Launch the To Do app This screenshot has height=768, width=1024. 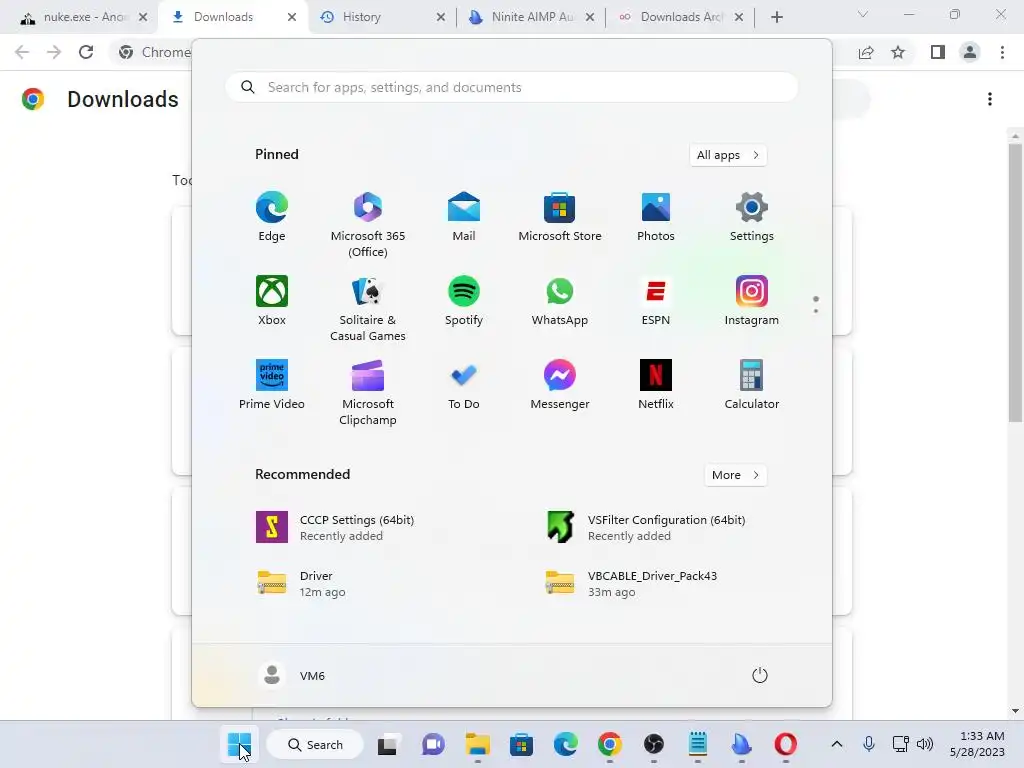coord(464,385)
